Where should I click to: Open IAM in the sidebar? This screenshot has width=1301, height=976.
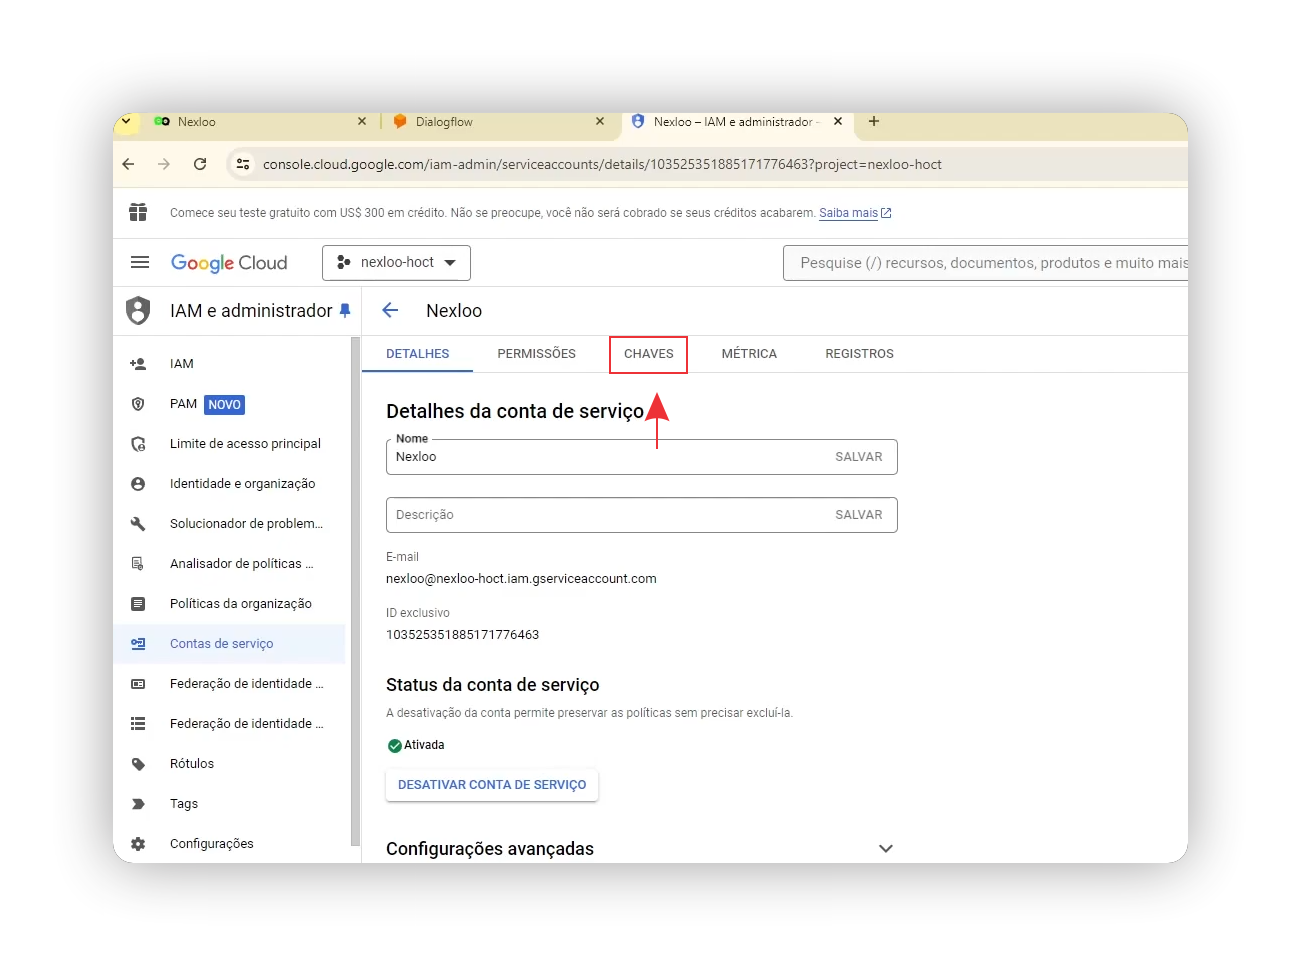[181, 364]
